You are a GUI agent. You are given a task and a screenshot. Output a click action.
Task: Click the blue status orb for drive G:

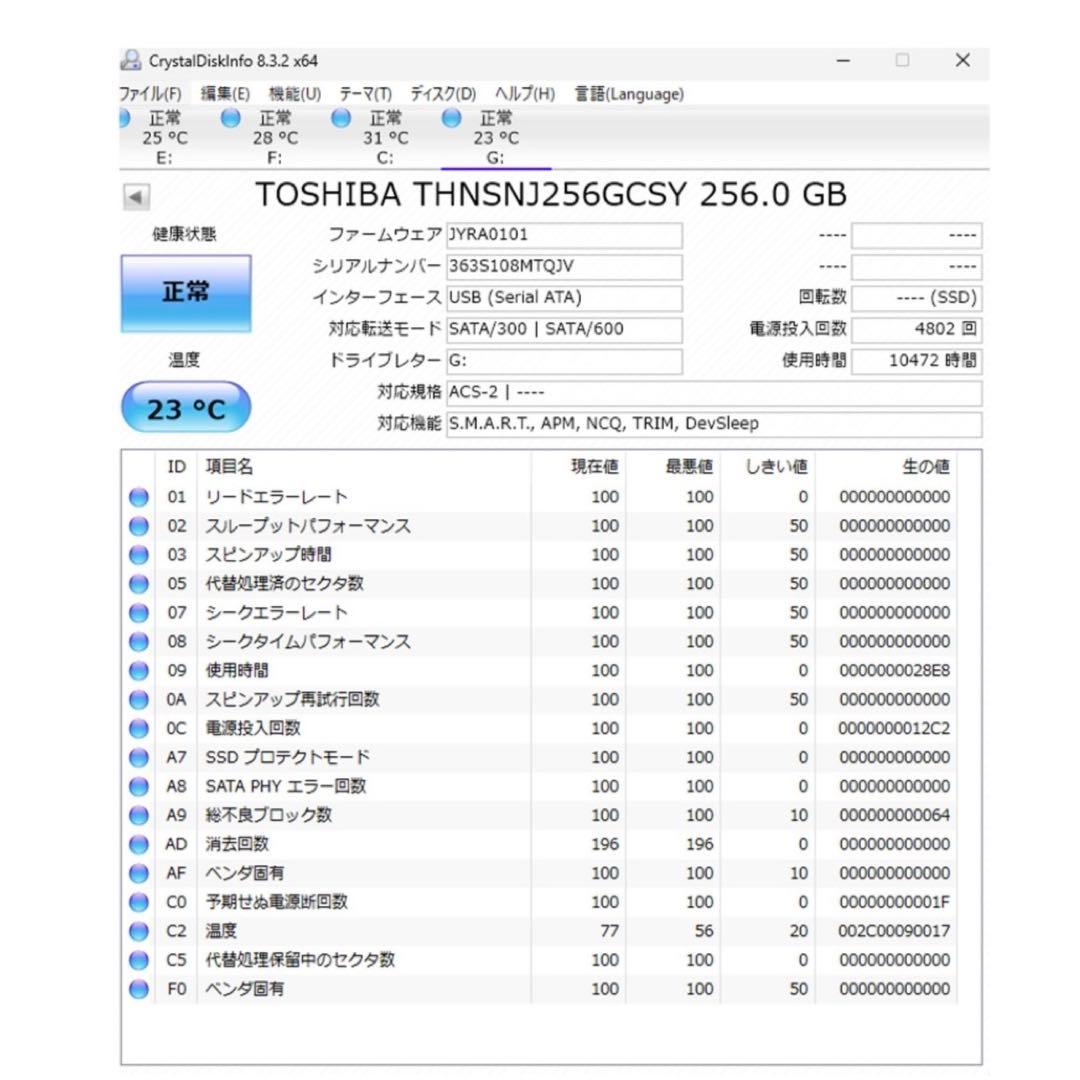coord(451,118)
